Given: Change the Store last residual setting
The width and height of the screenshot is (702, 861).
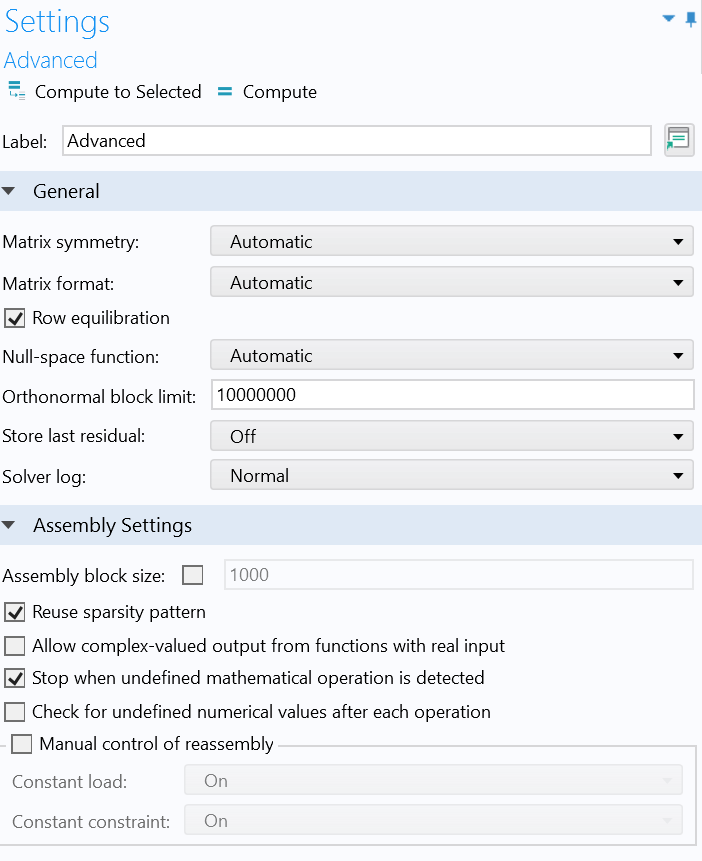Looking at the screenshot, I should click(x=451, y=437).
